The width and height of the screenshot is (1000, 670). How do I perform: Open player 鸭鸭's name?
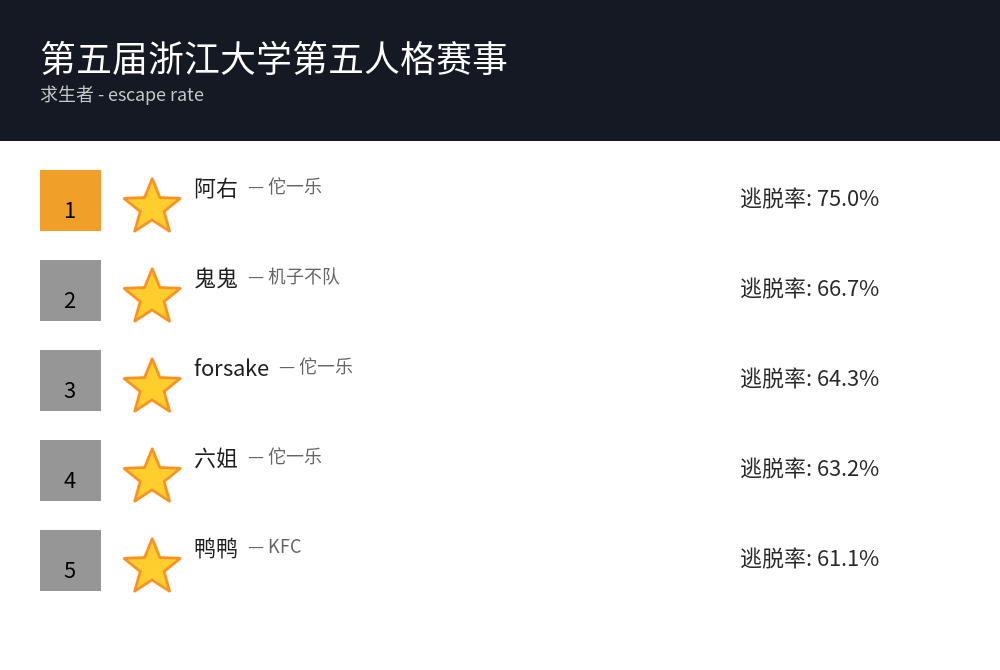click(216, 548)
